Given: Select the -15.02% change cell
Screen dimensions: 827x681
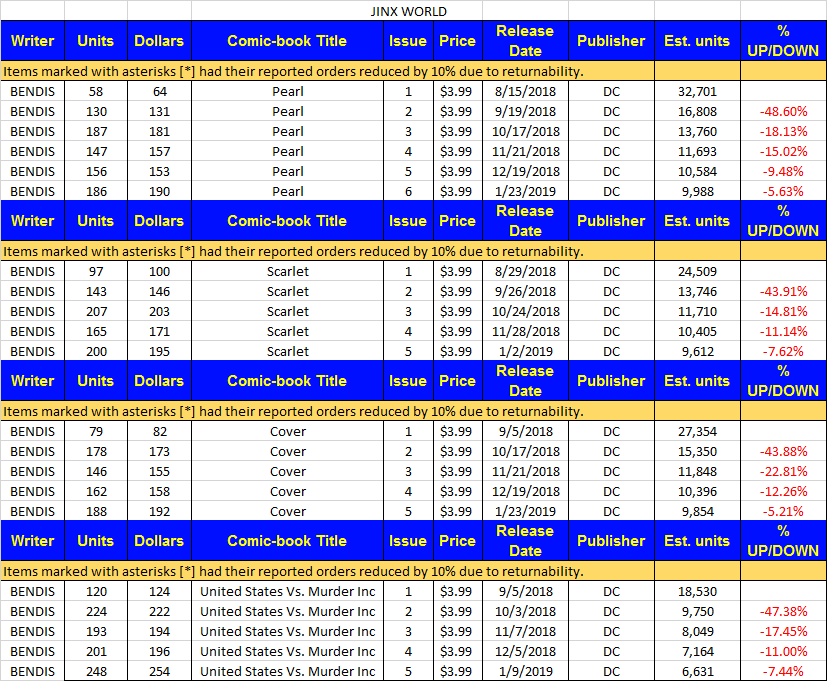Looking at the screenshot, I should pos(783,151).
